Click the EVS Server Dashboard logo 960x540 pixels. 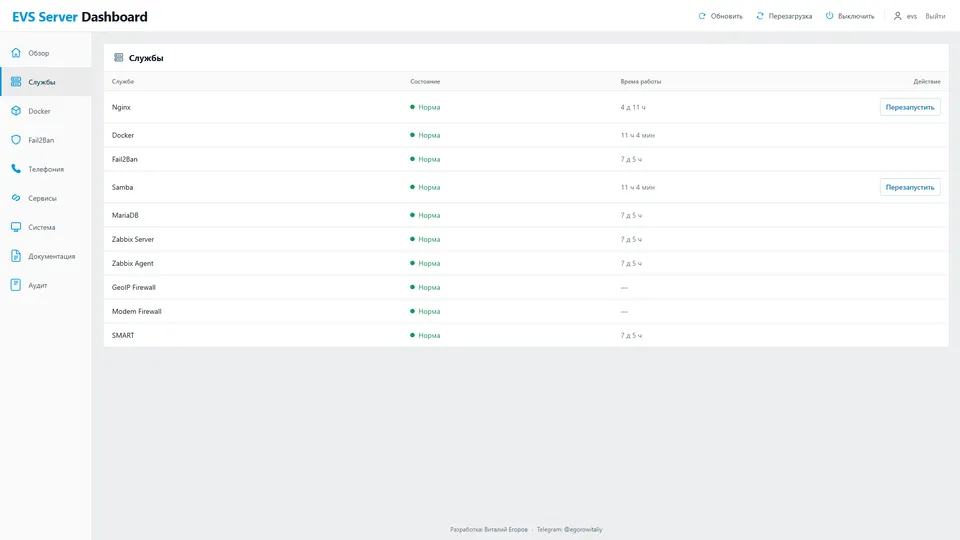pos(80,17)
